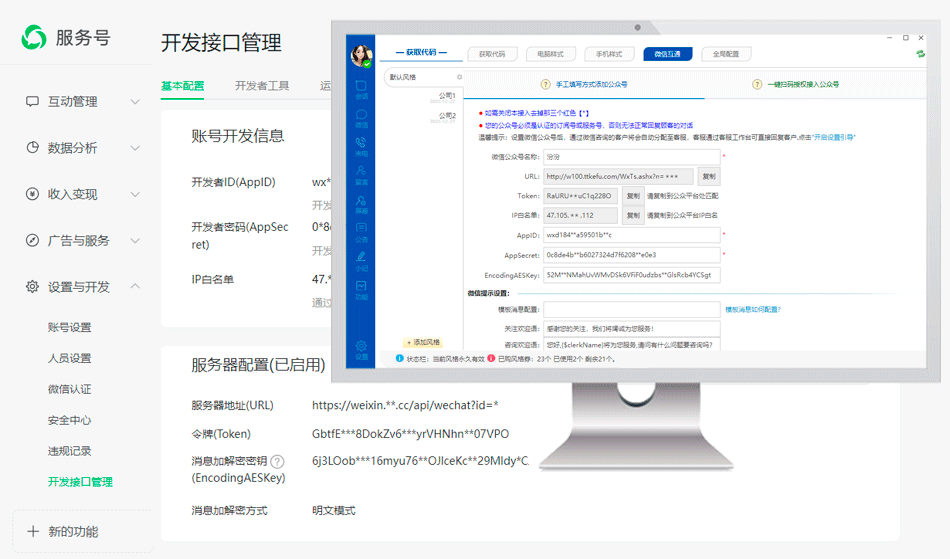Click the gear icon beside 默认风格

point(459,77)
